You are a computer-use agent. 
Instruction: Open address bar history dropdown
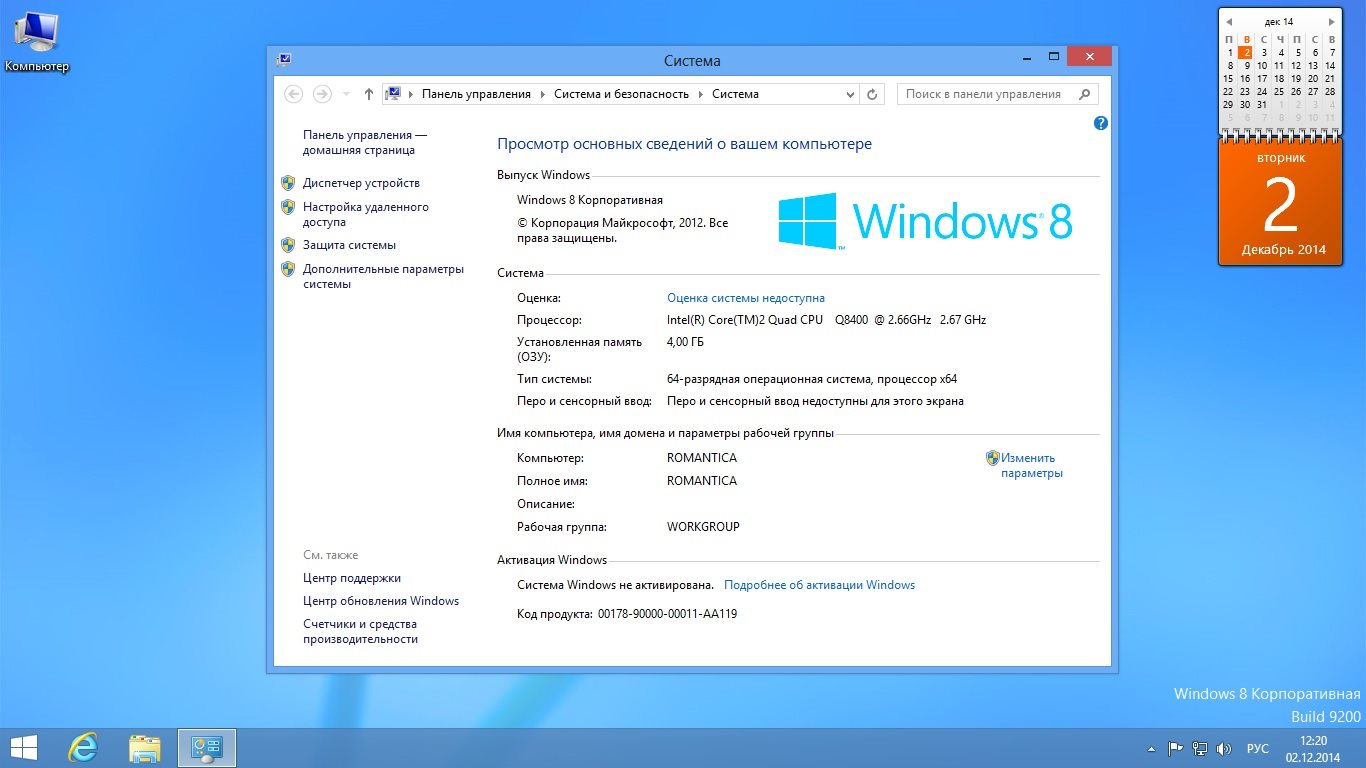(851, 94)
